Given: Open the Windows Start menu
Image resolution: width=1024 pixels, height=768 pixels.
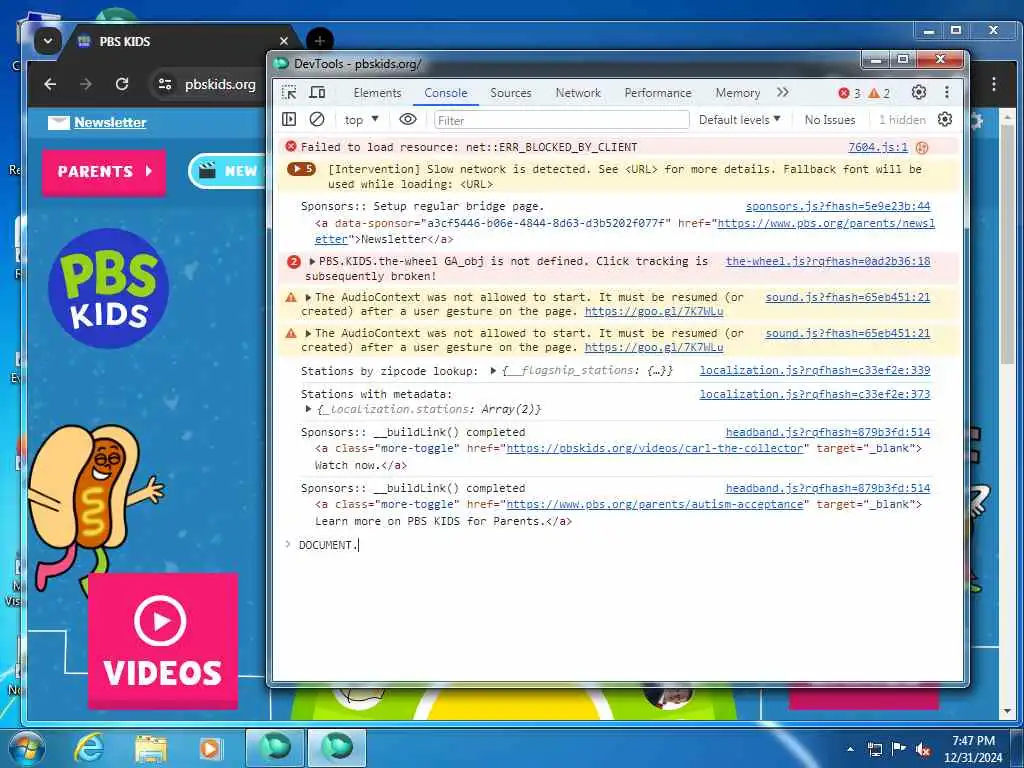Looking at the screenshot, I should point(27,748).
